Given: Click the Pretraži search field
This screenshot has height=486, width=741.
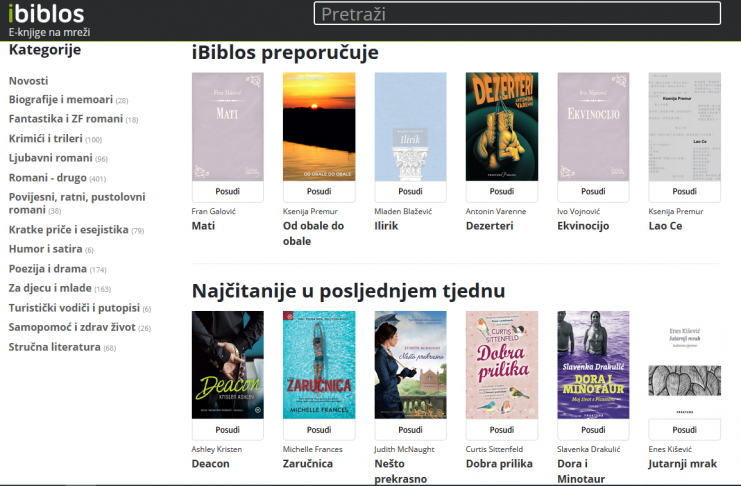Looking at the screenshot, I should tap(517, 14).
